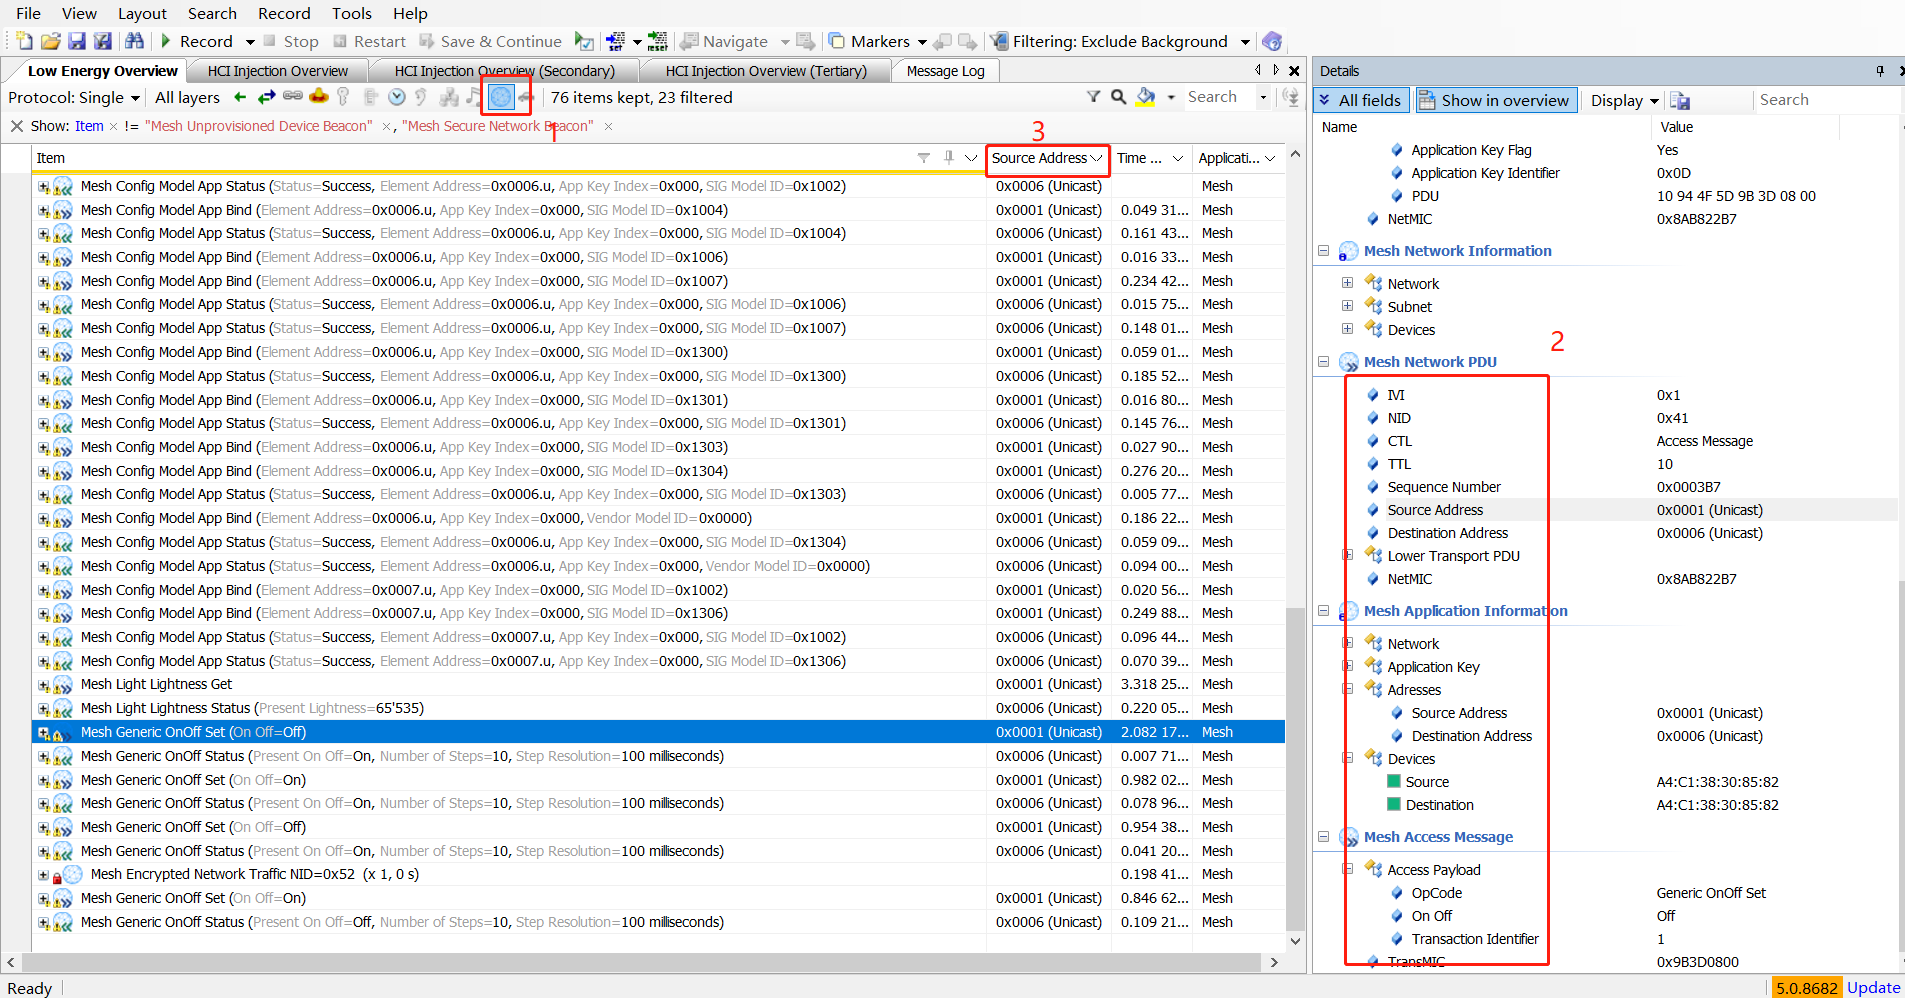Click the previous tab scroll arrow
Screen dimensions: 1905x998
point(1258,70)
